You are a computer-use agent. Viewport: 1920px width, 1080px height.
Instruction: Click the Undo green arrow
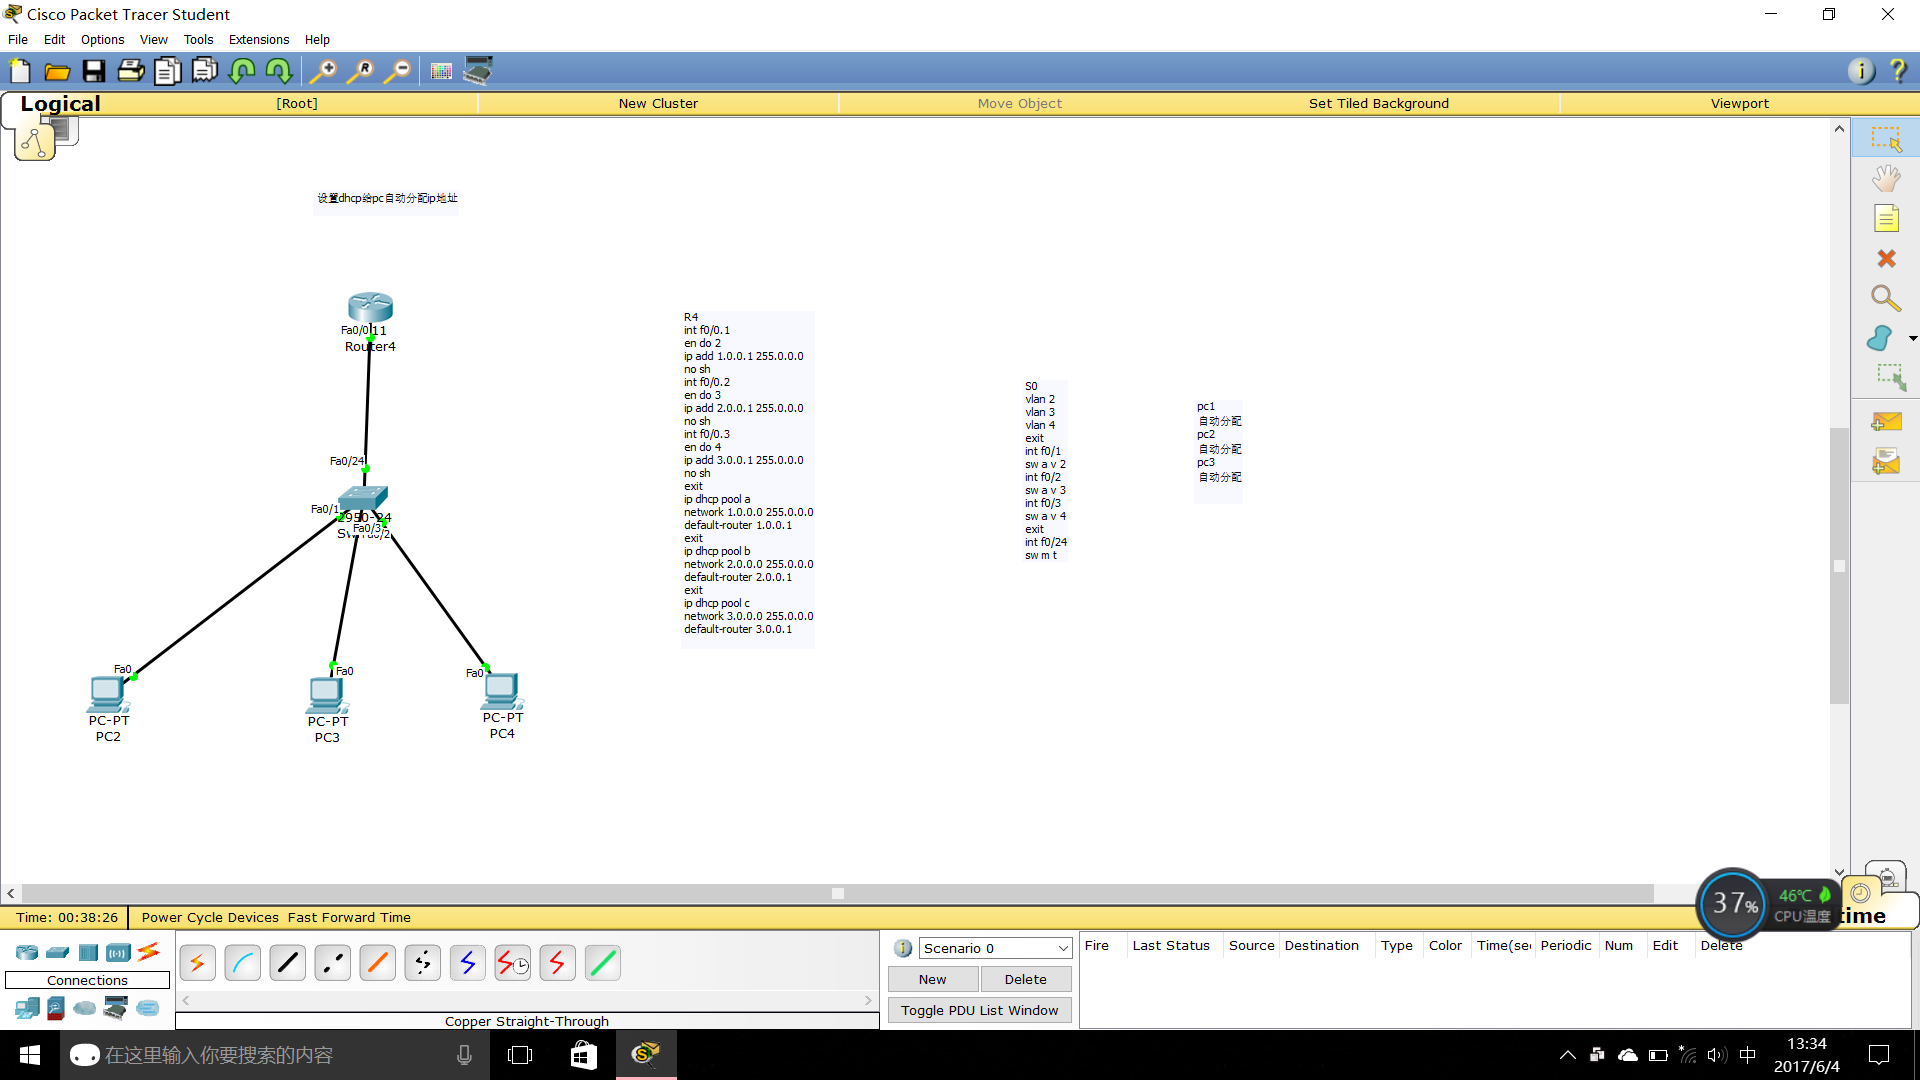[242, 71]
